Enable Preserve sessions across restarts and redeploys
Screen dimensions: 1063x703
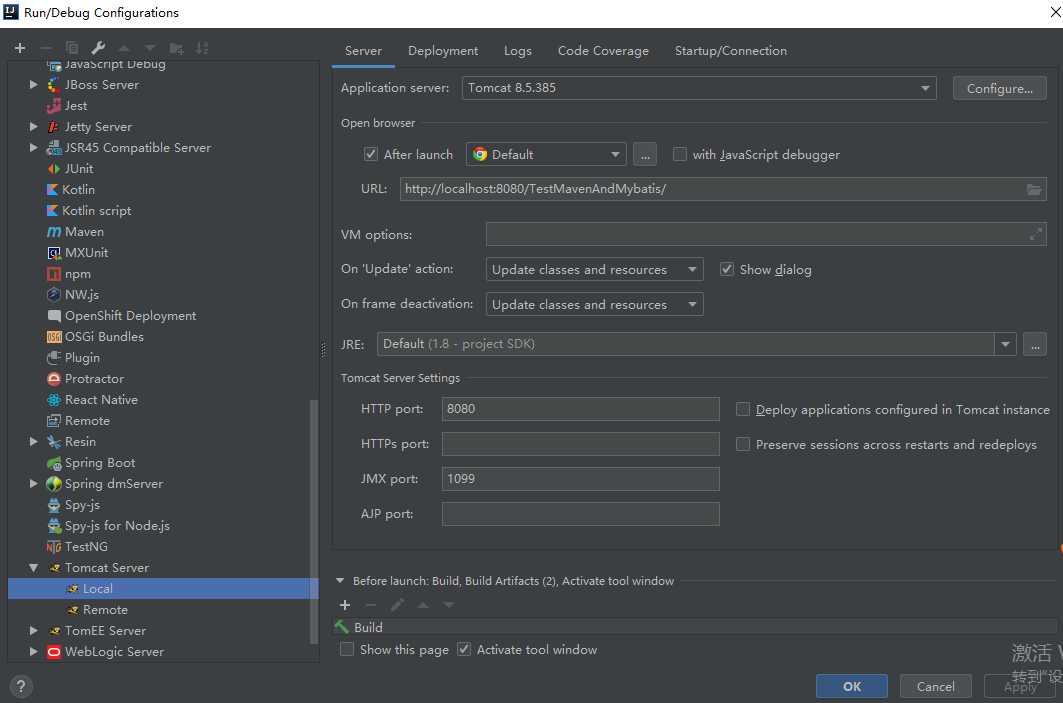click(x=743, y=444)
